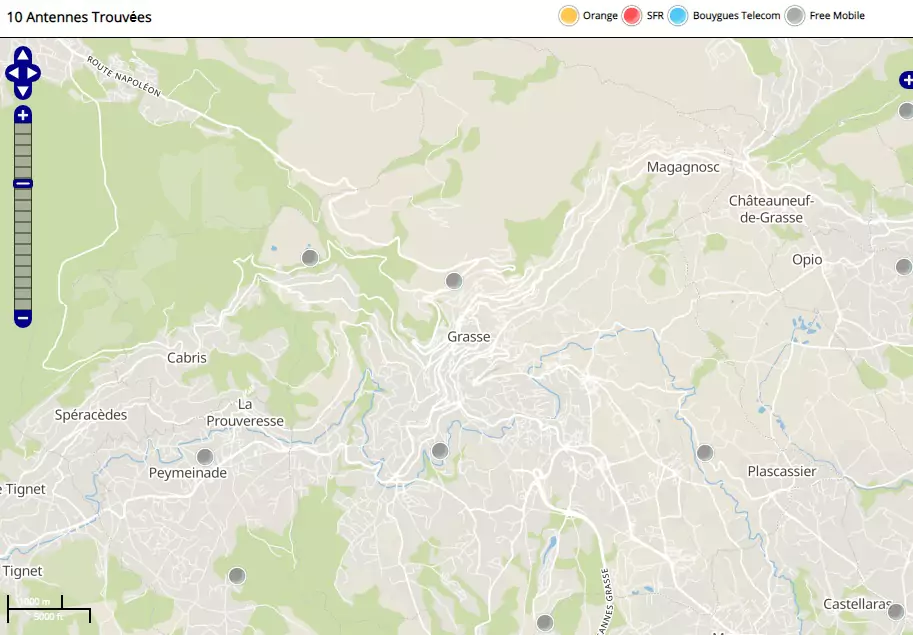
Task: Zoom in using the plus button
Action: point(23,115)
